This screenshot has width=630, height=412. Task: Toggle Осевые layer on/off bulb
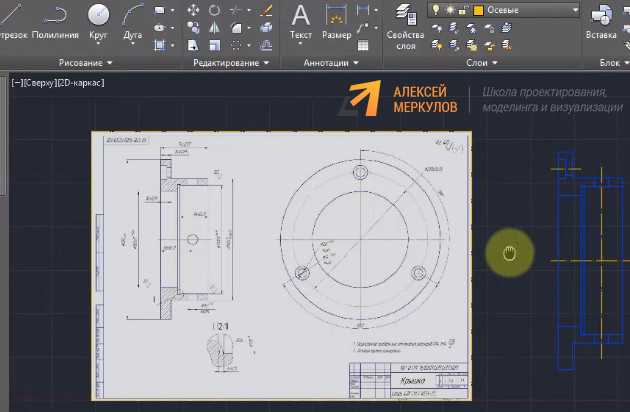[436, 10]
